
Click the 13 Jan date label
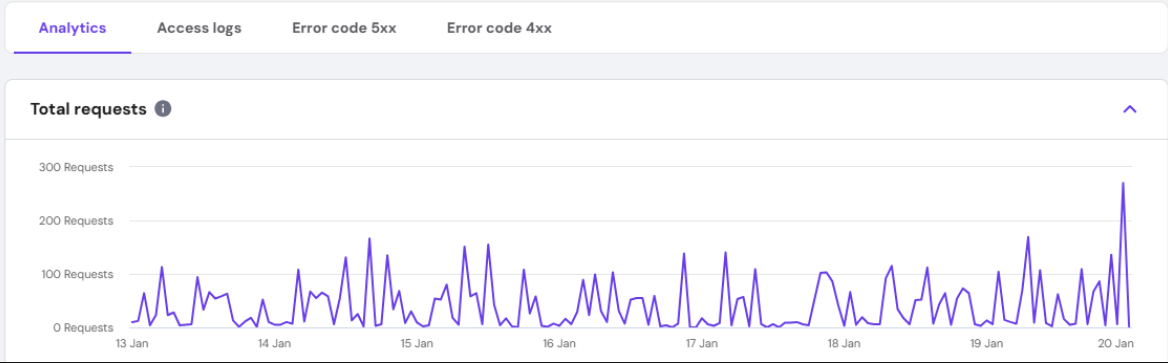point(131,344)
